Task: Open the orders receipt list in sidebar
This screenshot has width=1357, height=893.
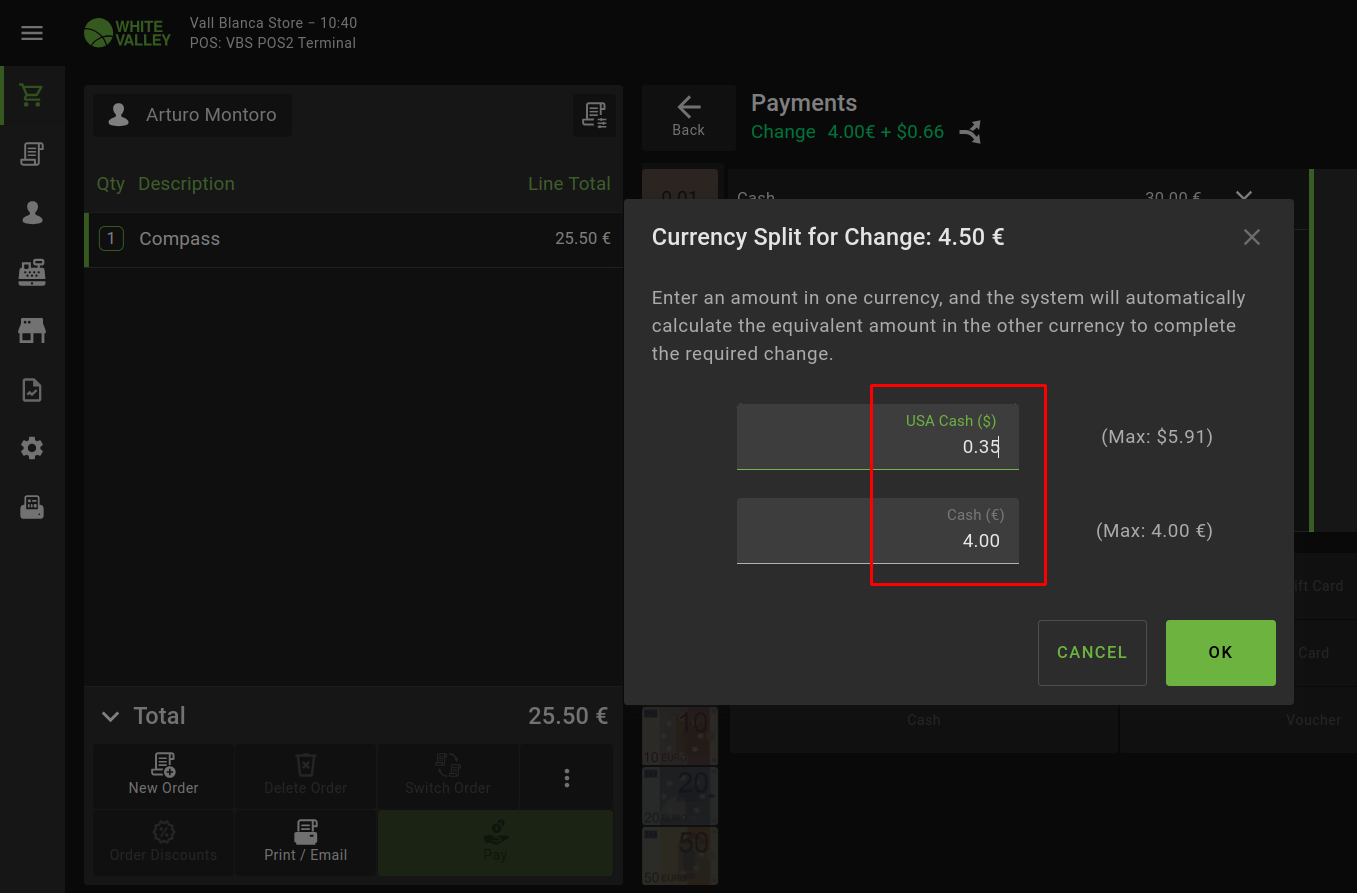Action: click(32, 154)
